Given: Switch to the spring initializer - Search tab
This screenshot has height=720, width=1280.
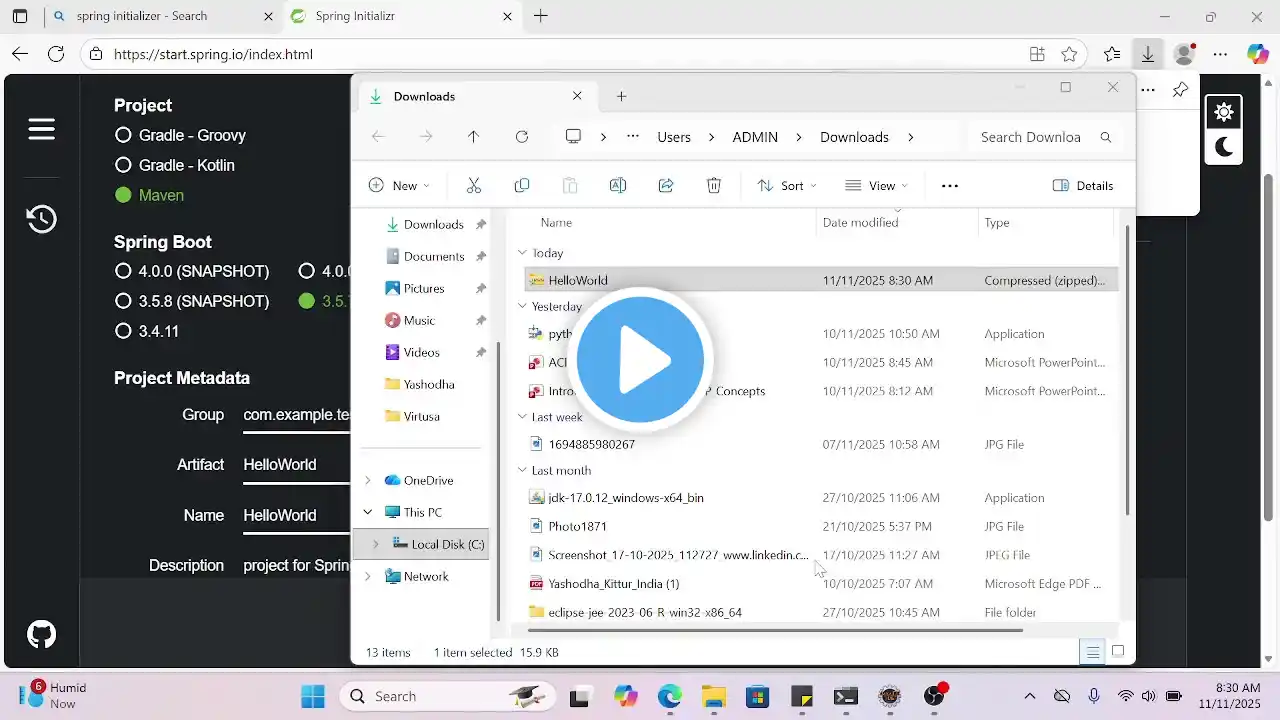Looking at the screenshot, I should [163, 16].
